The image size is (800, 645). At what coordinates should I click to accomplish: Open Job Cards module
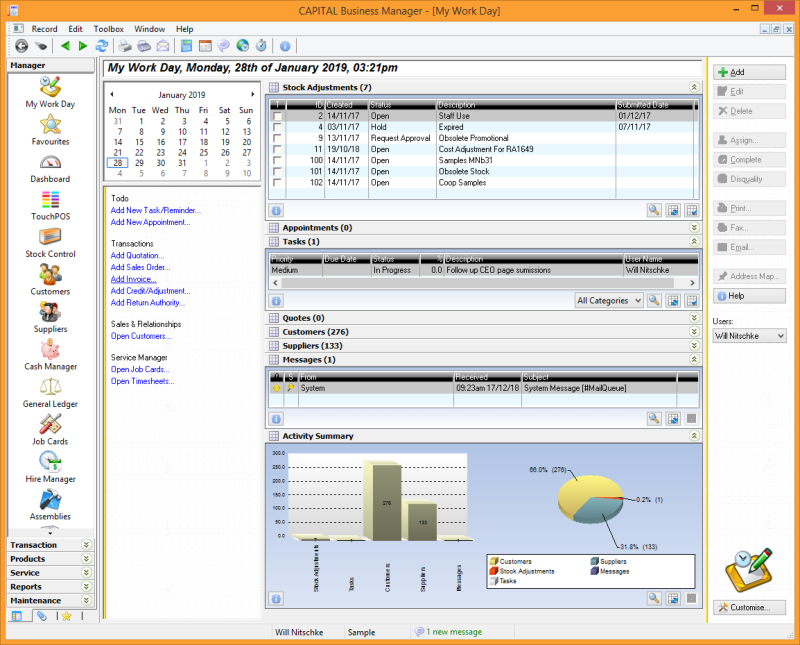(x=50, y=430)
